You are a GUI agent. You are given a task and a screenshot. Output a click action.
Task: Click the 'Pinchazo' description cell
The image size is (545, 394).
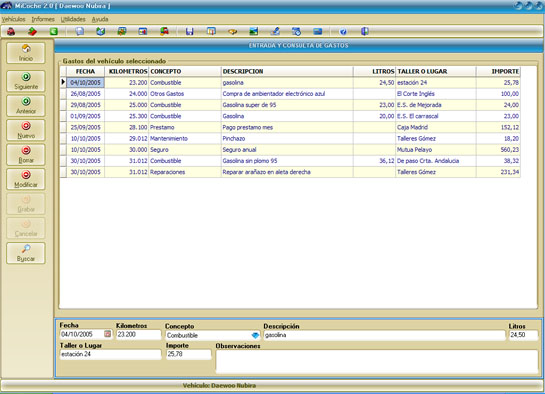coord(287,138)
